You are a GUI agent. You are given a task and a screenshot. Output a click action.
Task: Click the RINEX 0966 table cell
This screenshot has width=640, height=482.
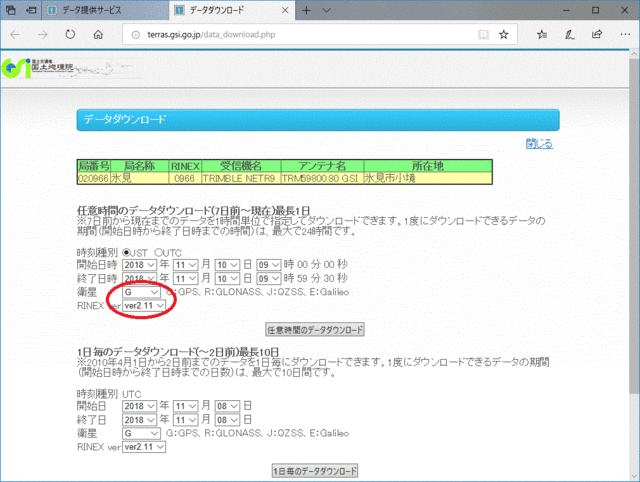click(185, 178)
